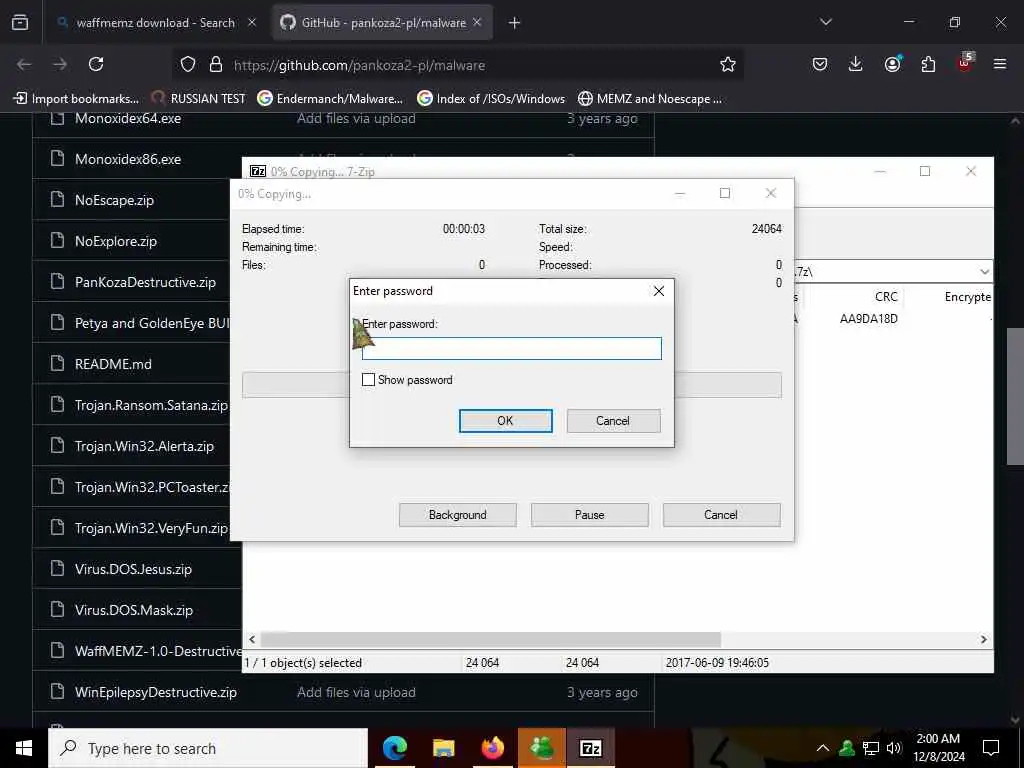Switch to 7-Zip taskbar icon
Viewport: 1024px width, 768px height.
point(590,748)
